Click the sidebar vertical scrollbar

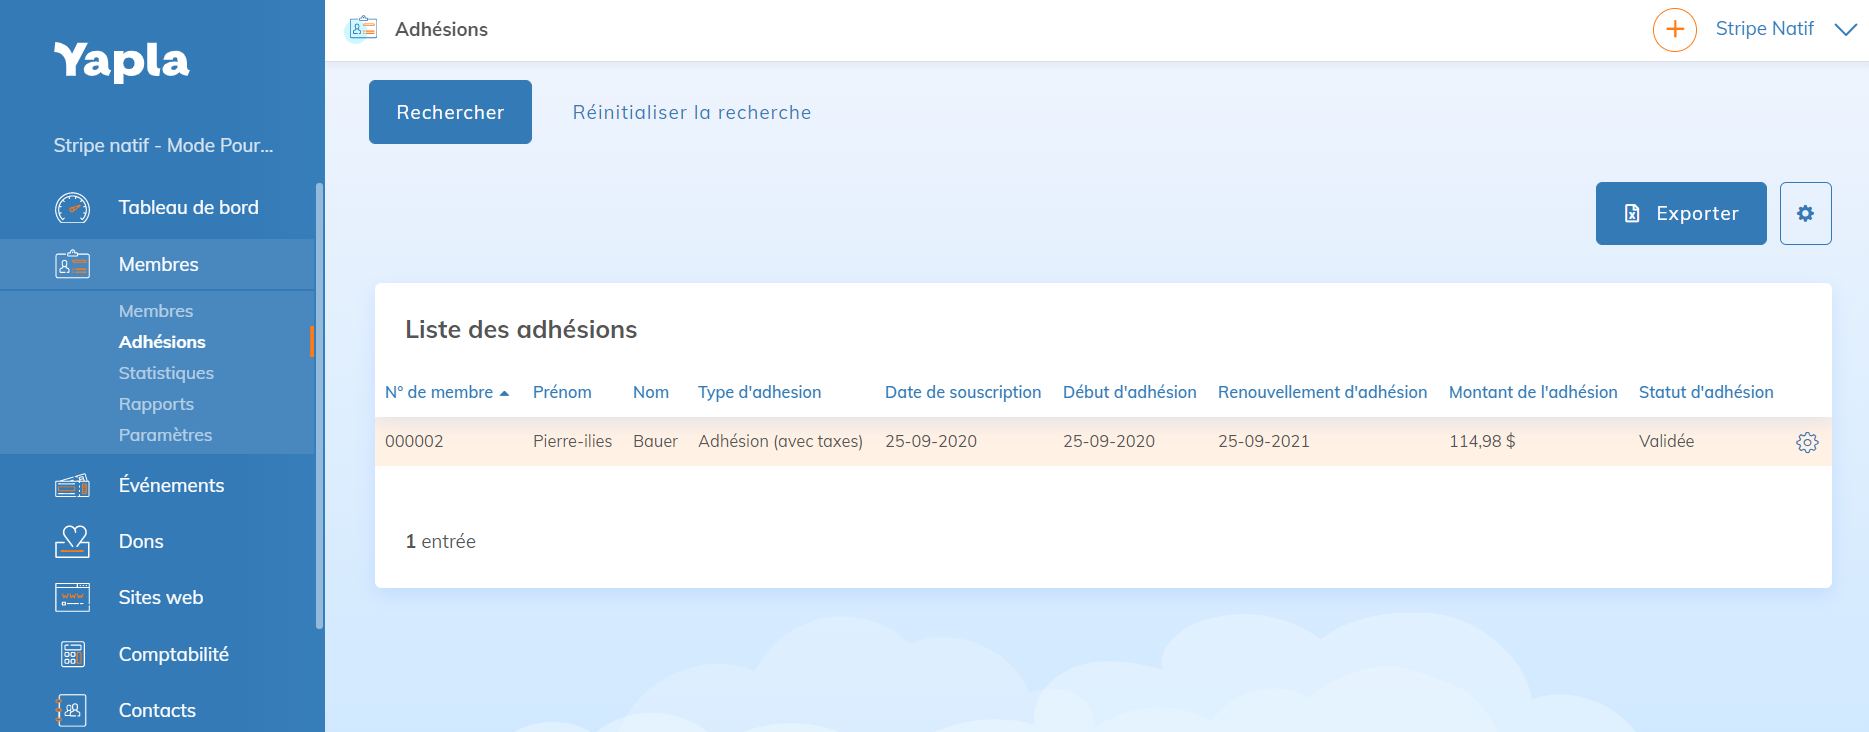319,405
